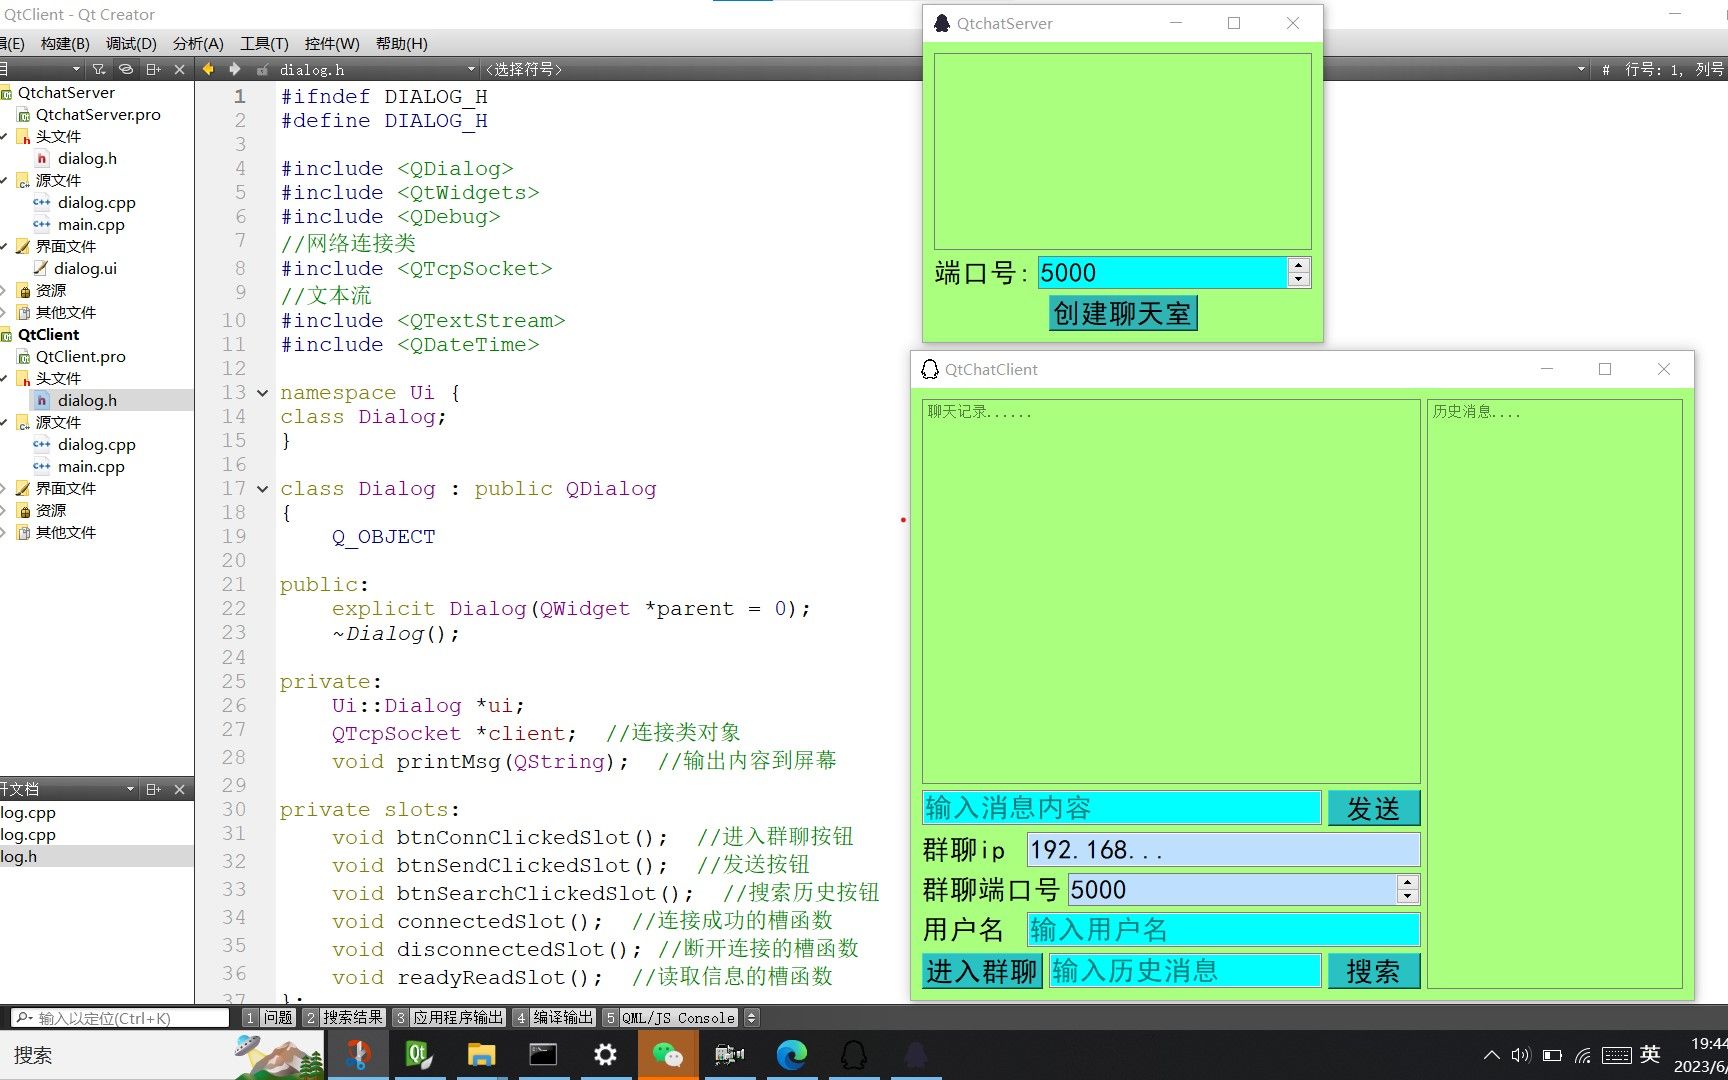Open the open documents pane dropdown
Viewport: 1728px width, 1080px height.
point(130,789)
